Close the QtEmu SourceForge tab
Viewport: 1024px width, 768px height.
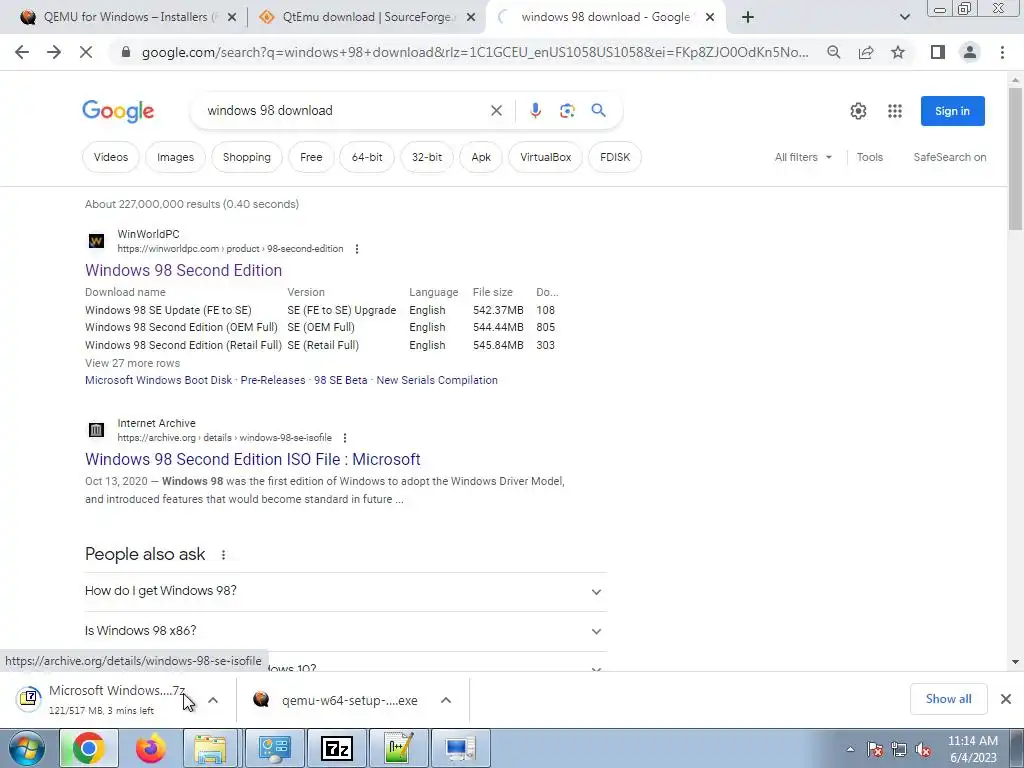[x=471, y=18]
